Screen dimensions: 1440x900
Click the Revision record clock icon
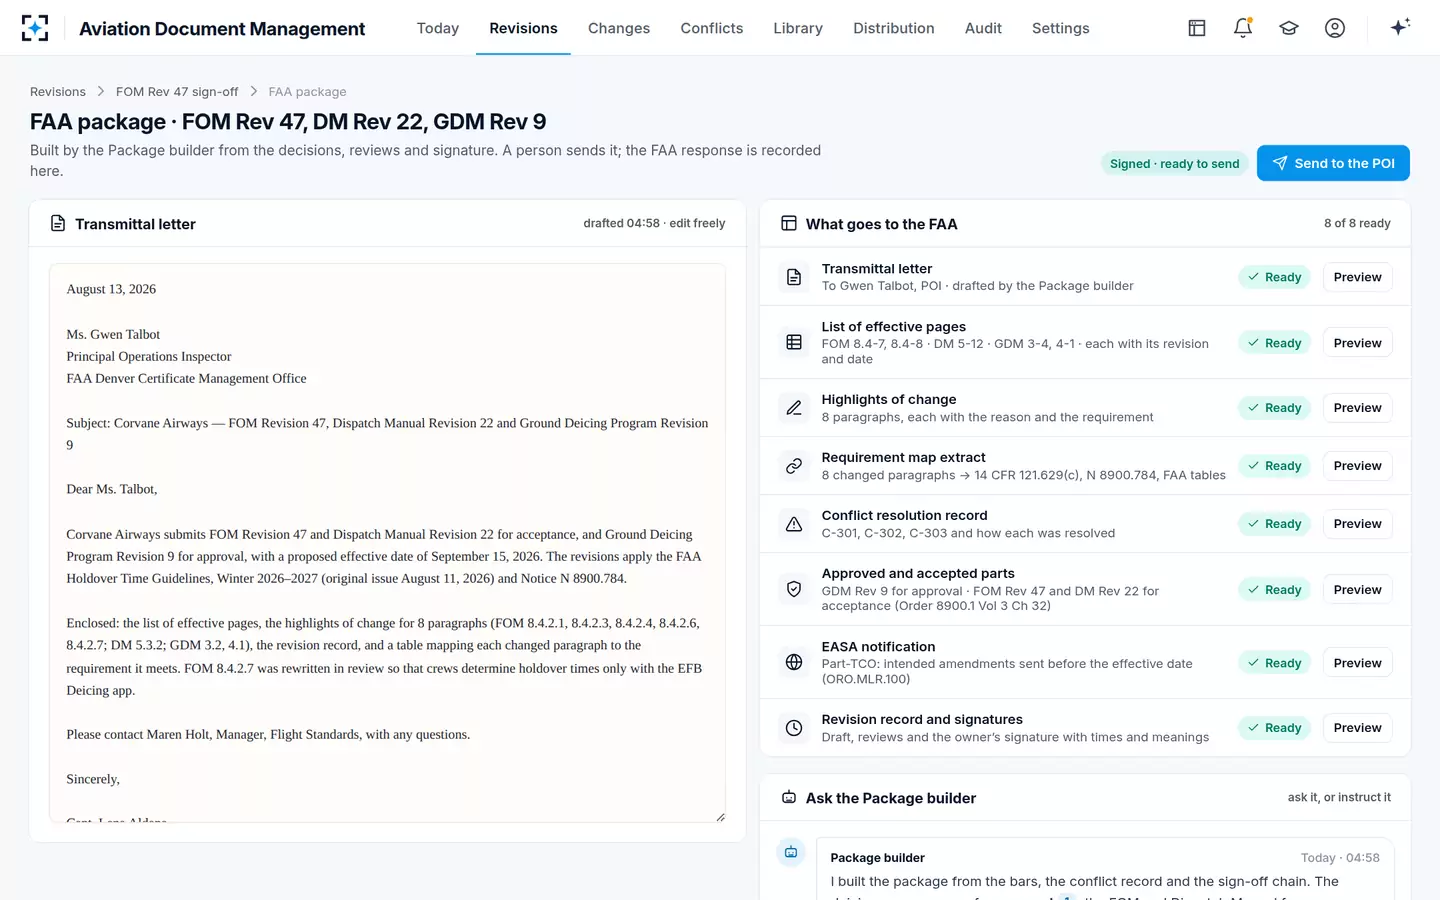794,728
